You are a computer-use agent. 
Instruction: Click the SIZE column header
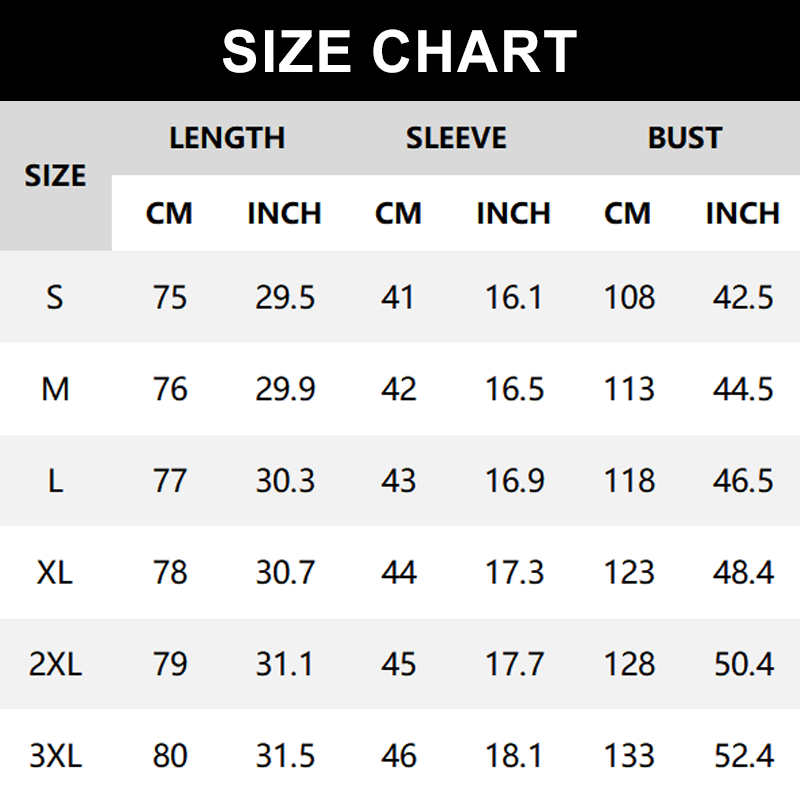pos(55,176)
